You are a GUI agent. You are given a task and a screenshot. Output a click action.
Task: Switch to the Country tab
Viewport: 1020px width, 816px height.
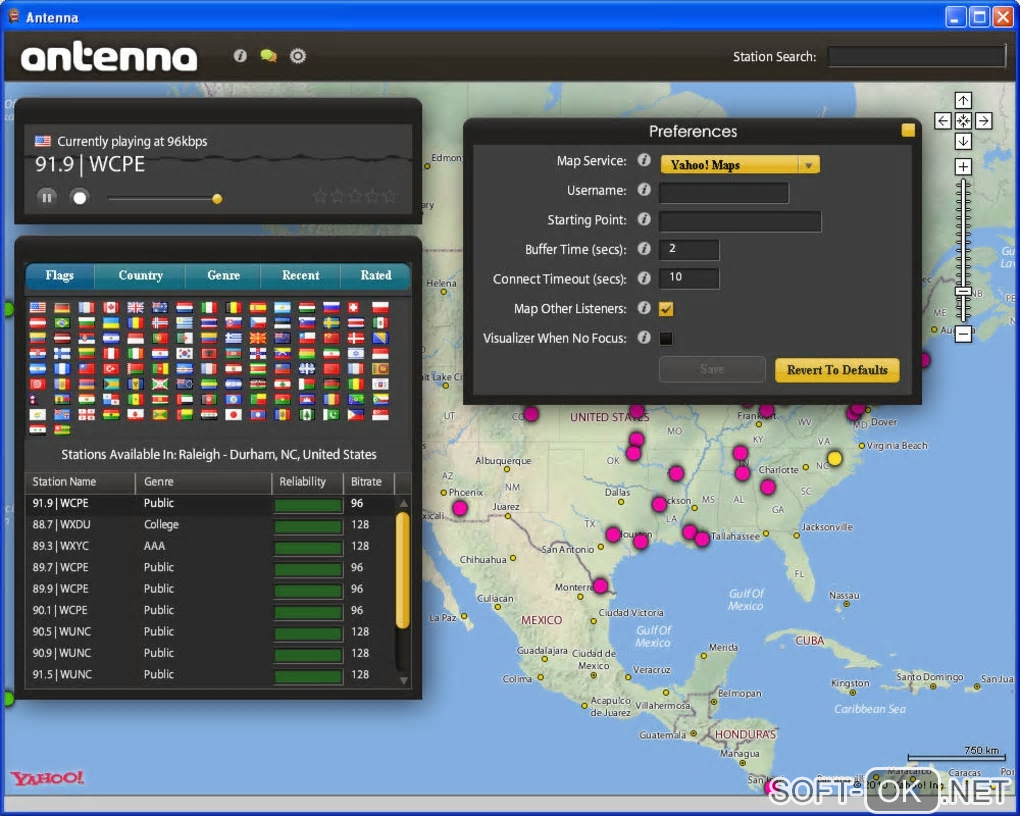click(x=141, y=275)
